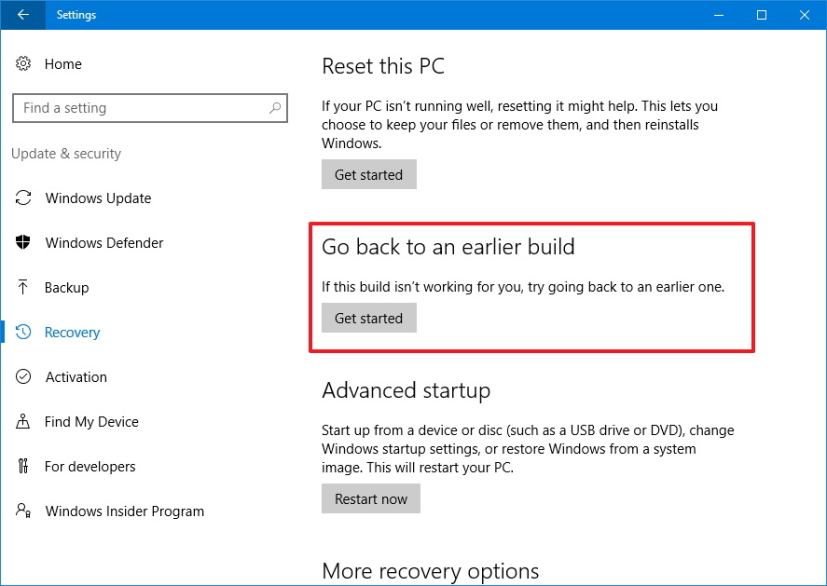Select the For developers icon
Image resolution: width=827 pixels, height=586 pixels.
coord(24,466)
